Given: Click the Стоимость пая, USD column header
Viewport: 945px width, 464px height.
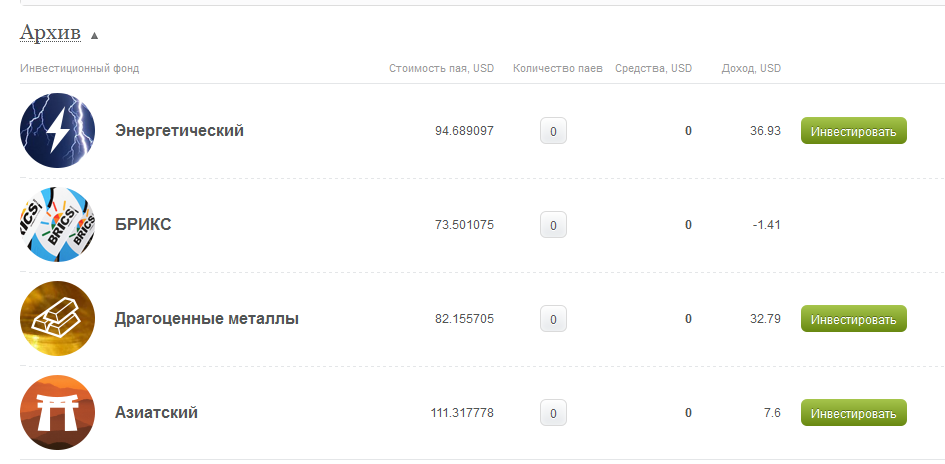Looking at the screenshot, I should point(441,69).
